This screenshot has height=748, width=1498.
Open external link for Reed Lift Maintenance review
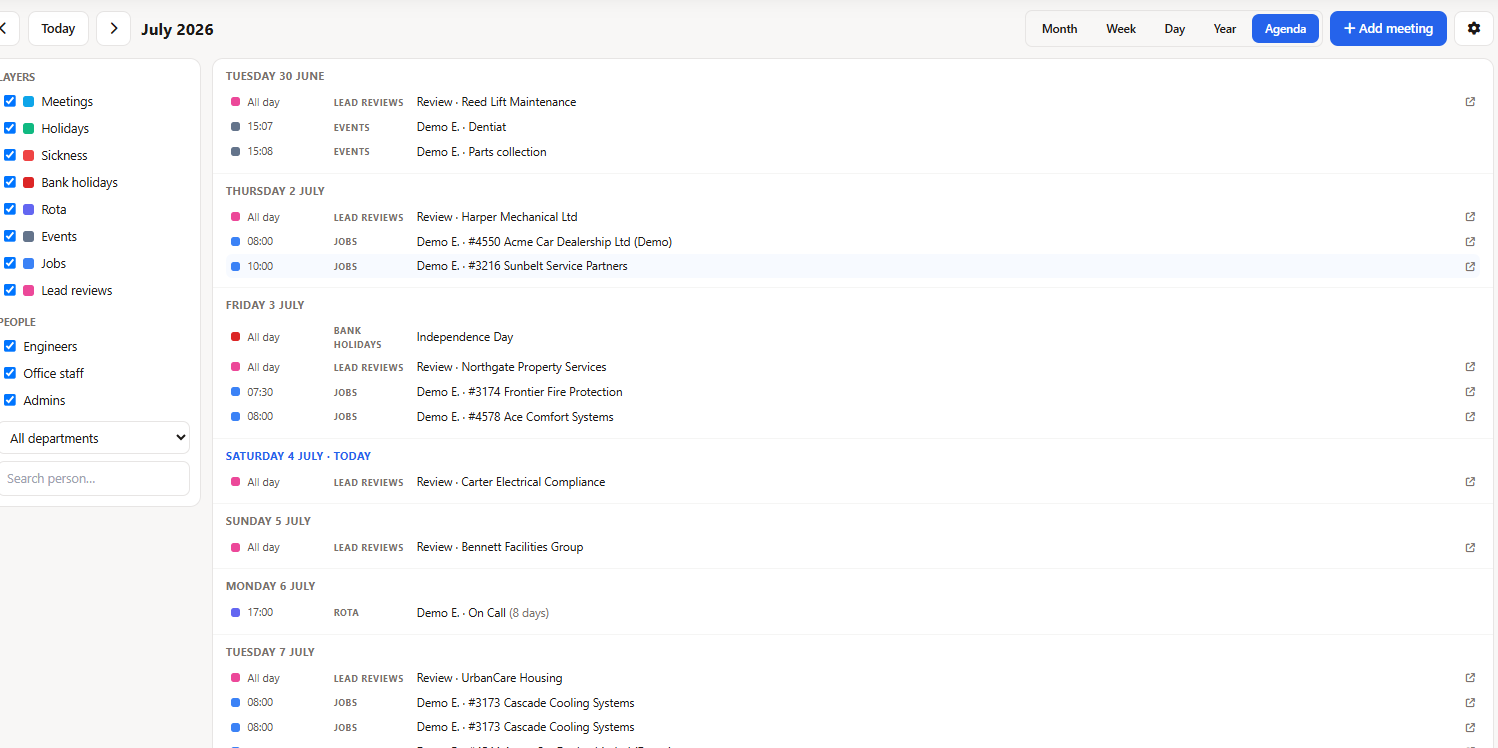pyautogui.click(x=1470, y=102)
